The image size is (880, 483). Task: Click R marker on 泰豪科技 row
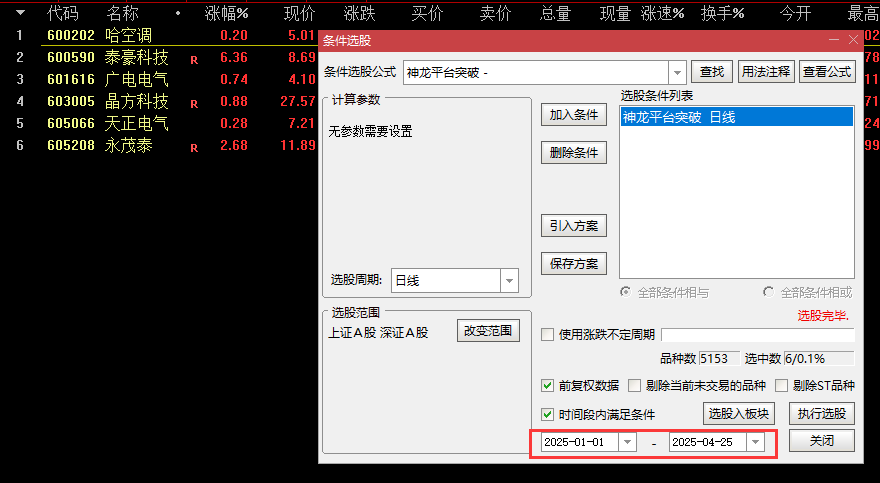click(x=194, y=59)
